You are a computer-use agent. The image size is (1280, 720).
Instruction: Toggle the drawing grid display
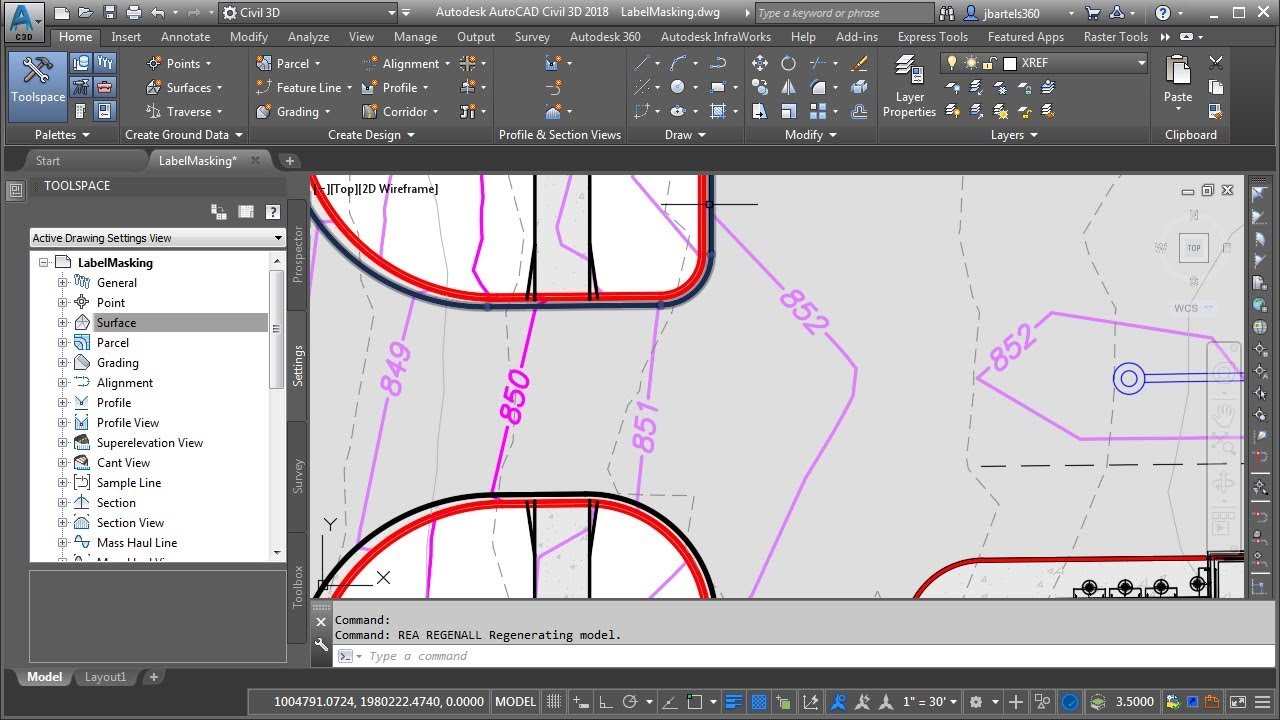(x=554, y=702)
